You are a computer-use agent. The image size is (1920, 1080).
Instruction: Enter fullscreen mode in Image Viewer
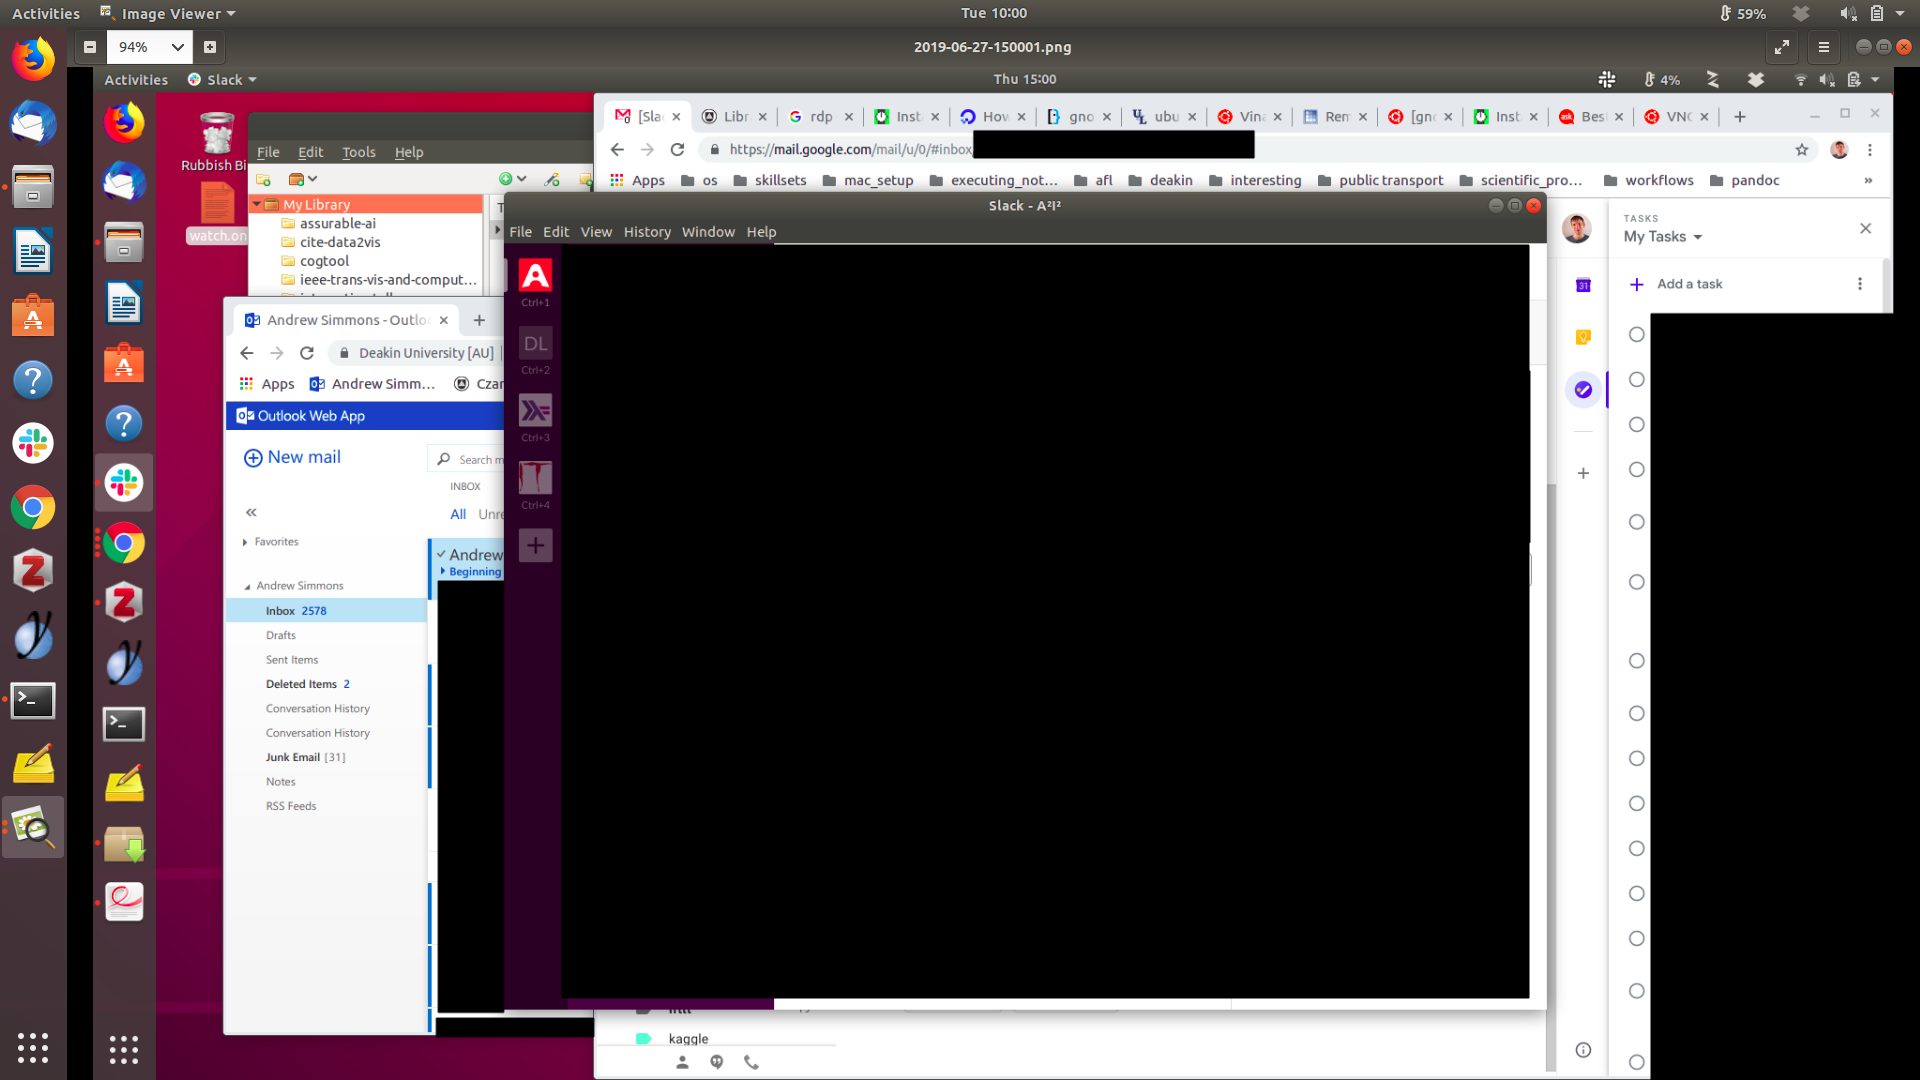click(x=1782, y=47)
